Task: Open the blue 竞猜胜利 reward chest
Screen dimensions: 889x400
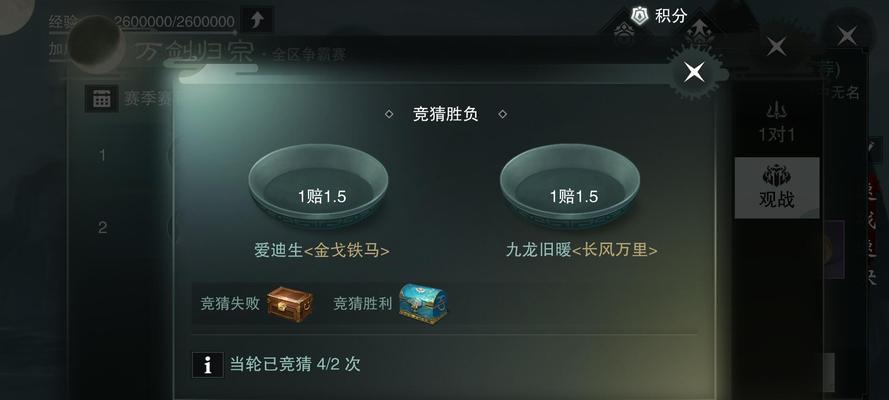Action: point(423,304)
